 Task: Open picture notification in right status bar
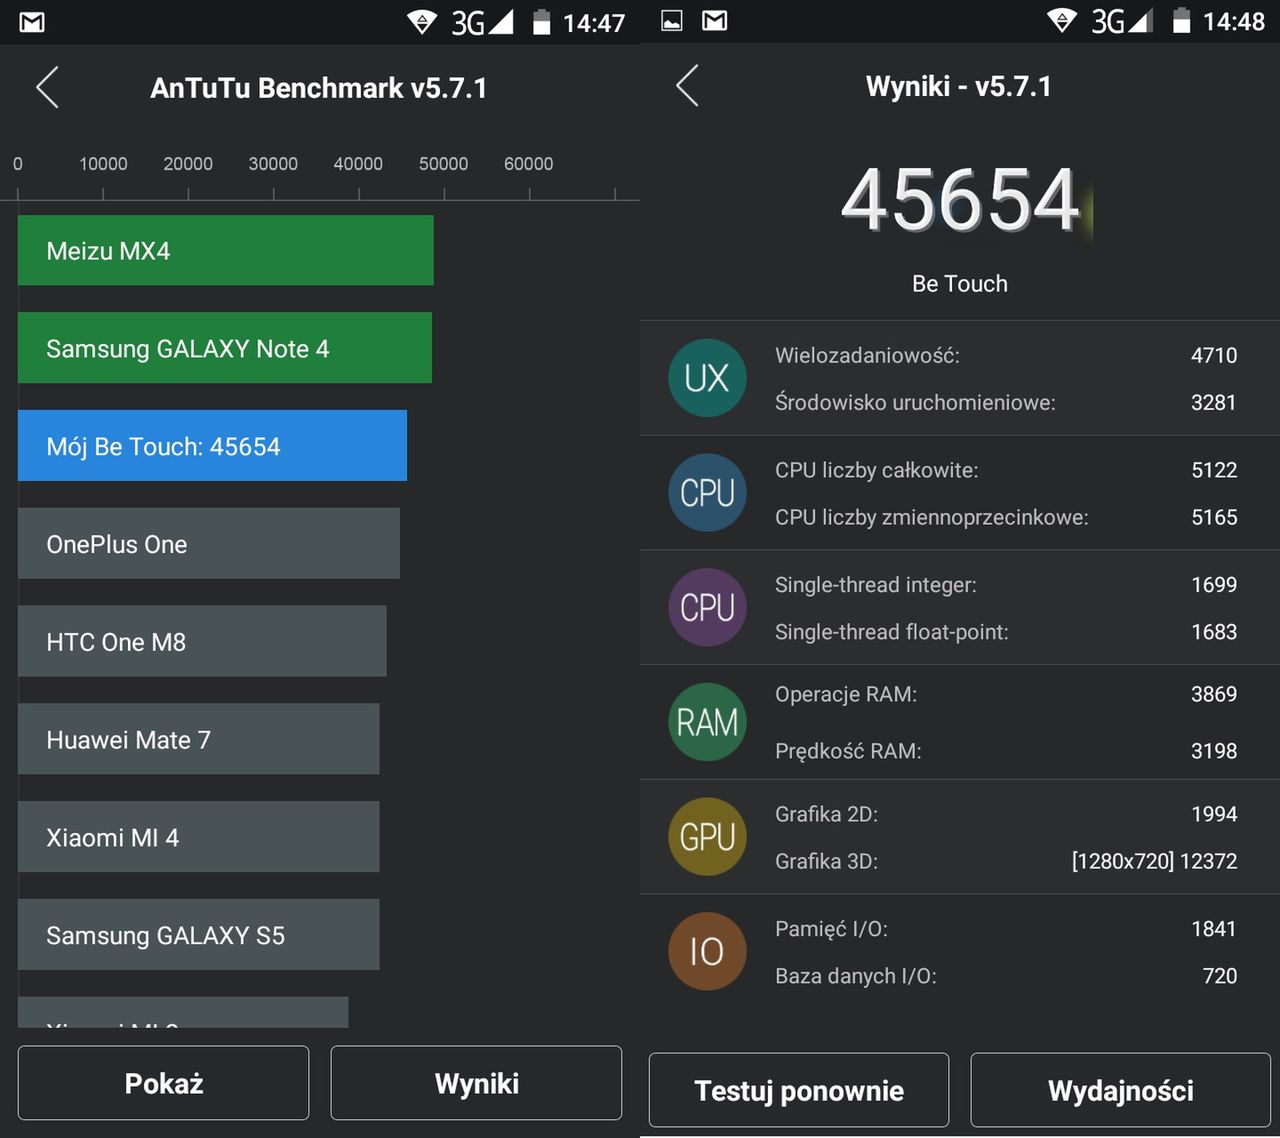pyautogui.click(x=672, y=21)
